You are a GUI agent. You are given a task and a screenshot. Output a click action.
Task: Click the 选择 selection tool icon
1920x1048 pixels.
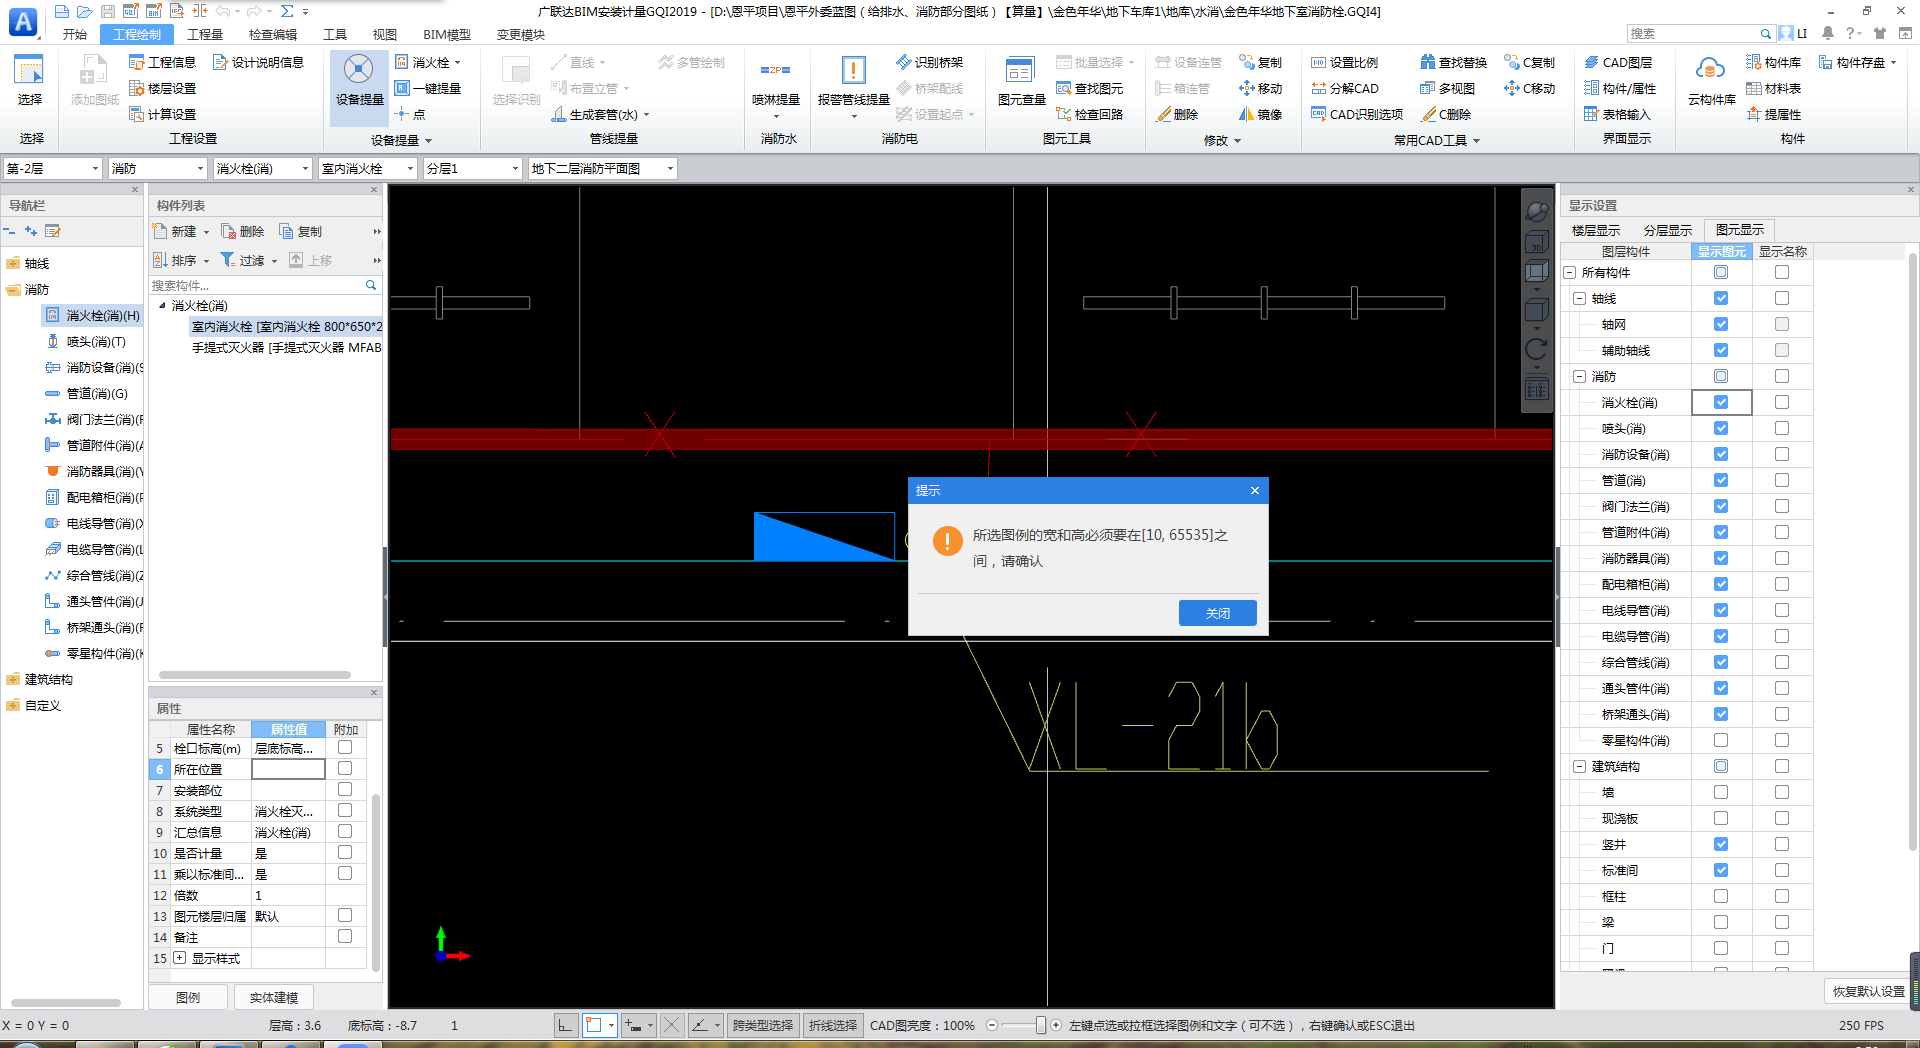[30, 80]
